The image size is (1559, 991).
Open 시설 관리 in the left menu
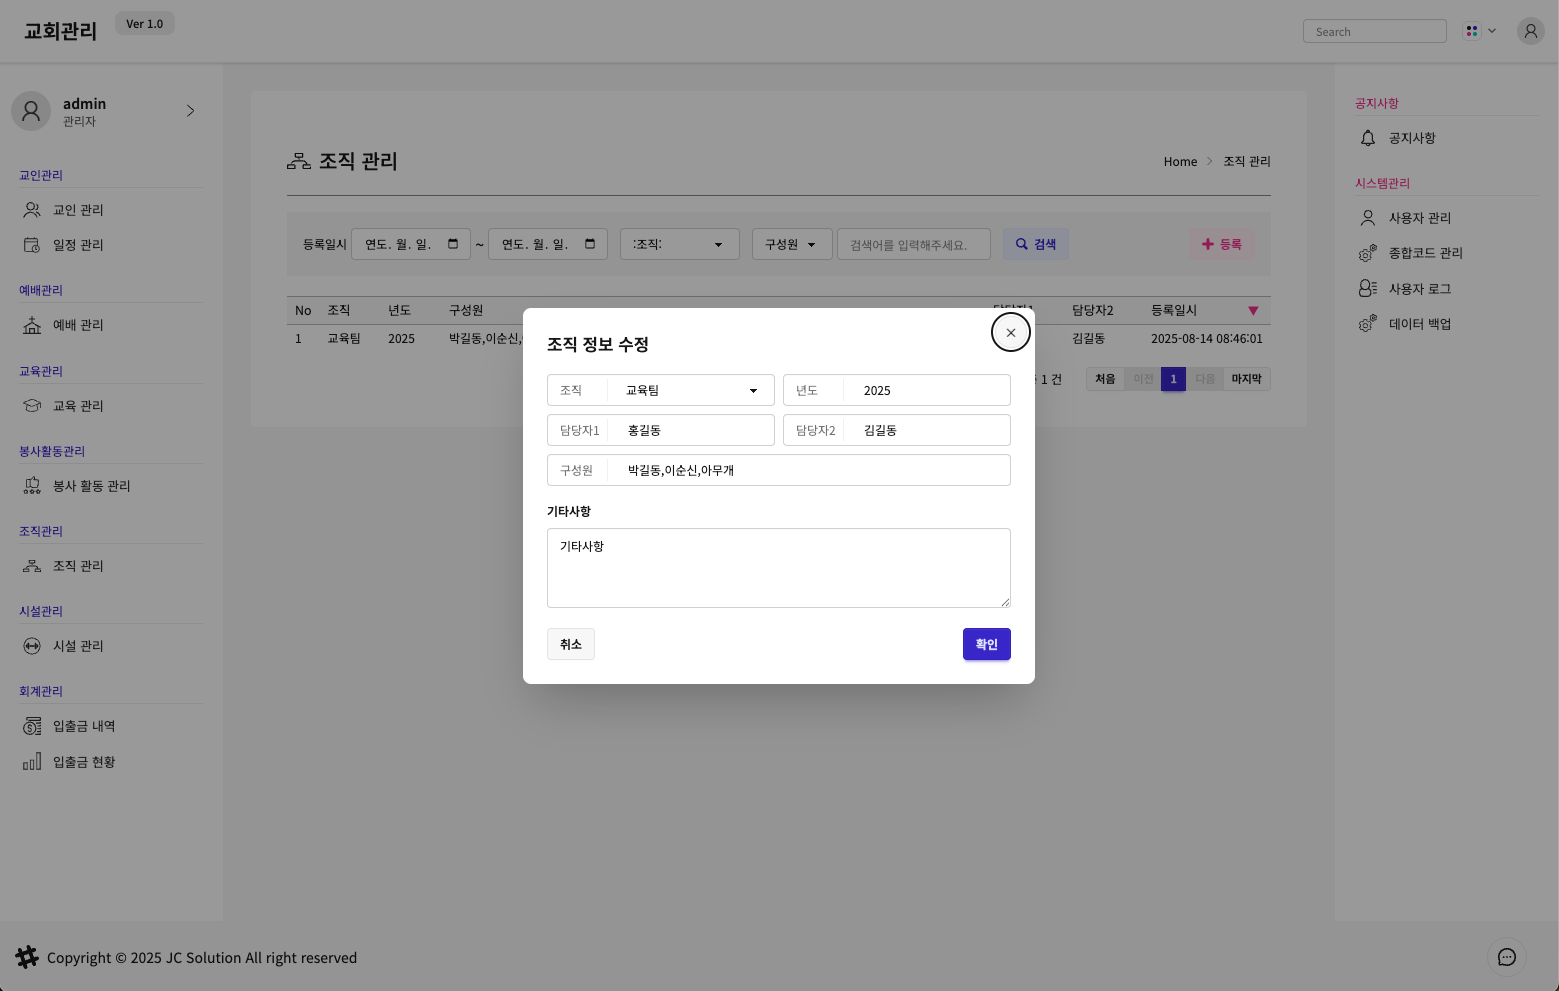[78, 646]
